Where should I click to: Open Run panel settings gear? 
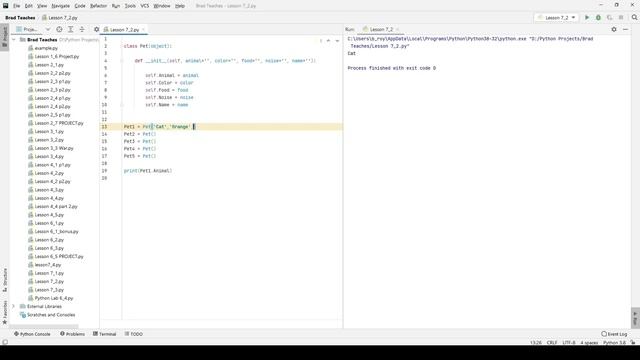pos(614,29)
